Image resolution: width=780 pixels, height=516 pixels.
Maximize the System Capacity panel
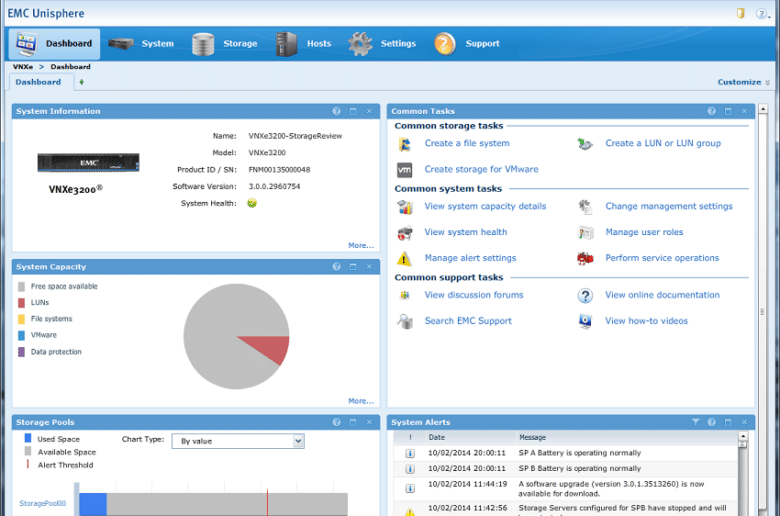click(353, 267)
